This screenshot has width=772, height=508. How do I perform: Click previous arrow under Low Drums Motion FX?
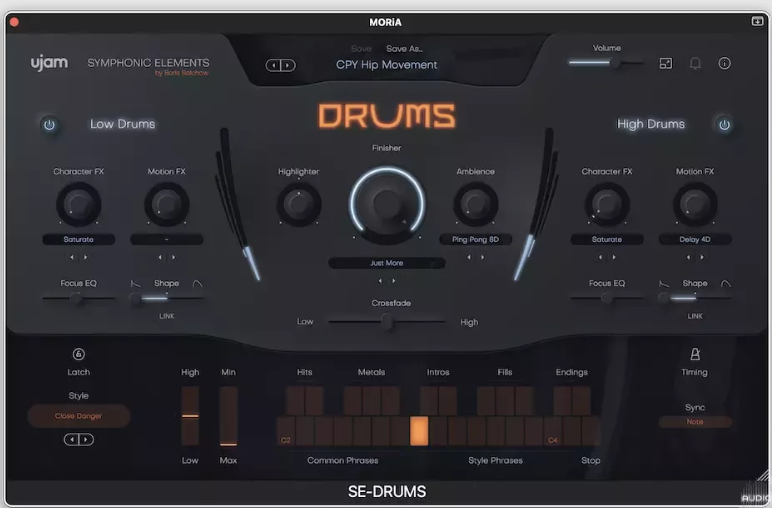160,257
